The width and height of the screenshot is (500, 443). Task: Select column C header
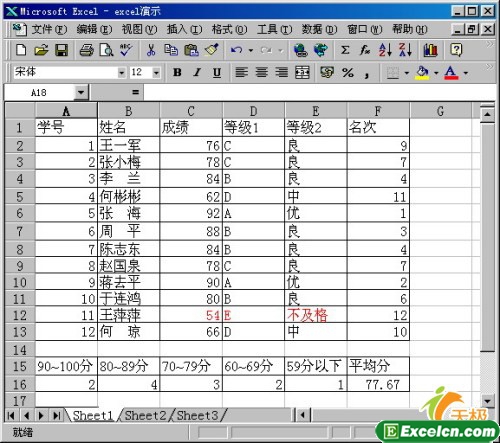click(x=191, y=111)
